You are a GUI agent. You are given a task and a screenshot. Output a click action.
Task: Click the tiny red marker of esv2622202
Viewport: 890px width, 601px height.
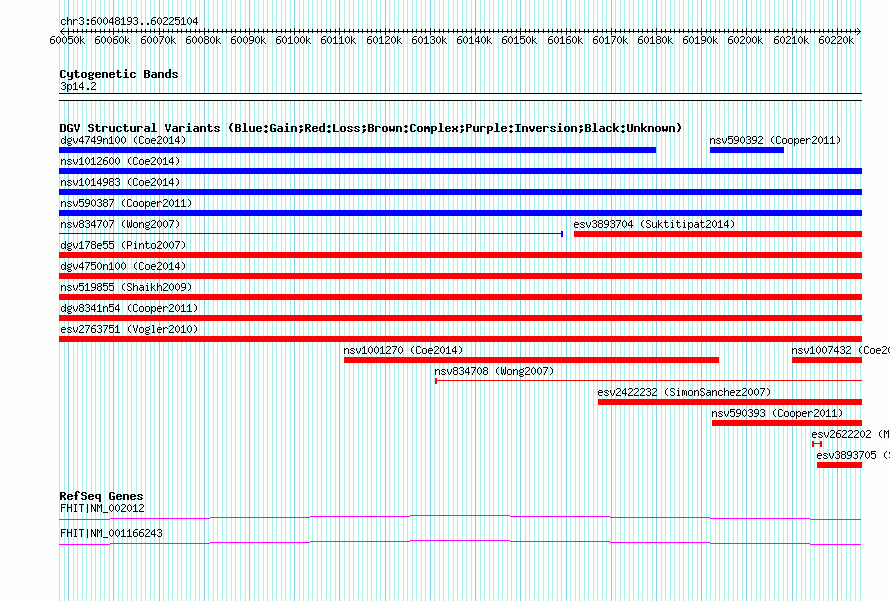817,444
